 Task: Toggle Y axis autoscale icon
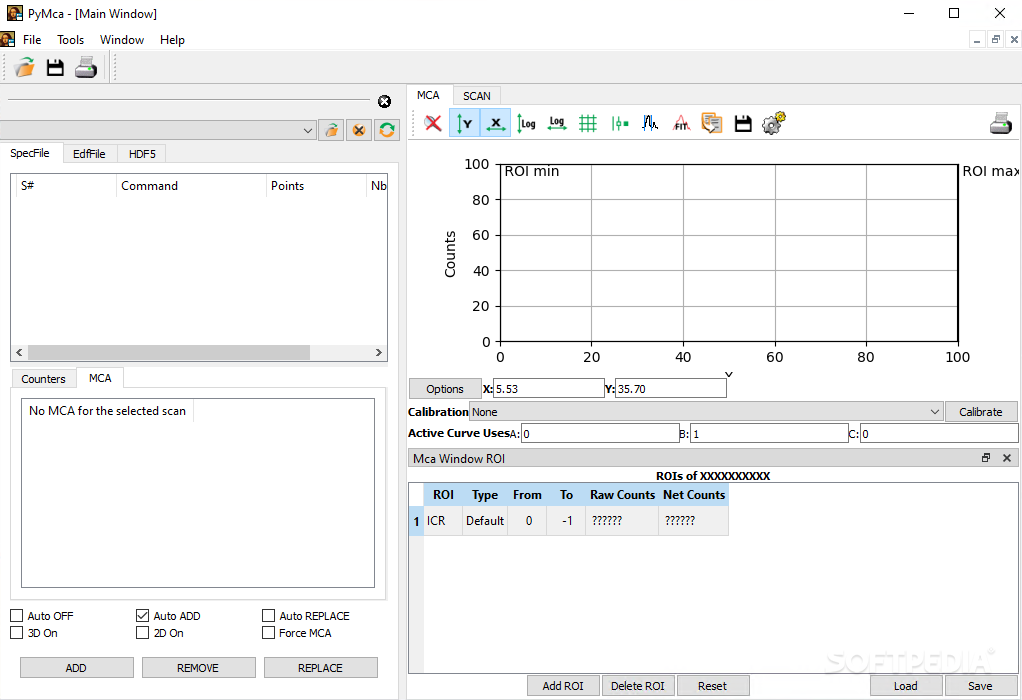click(x=464, y=123)
